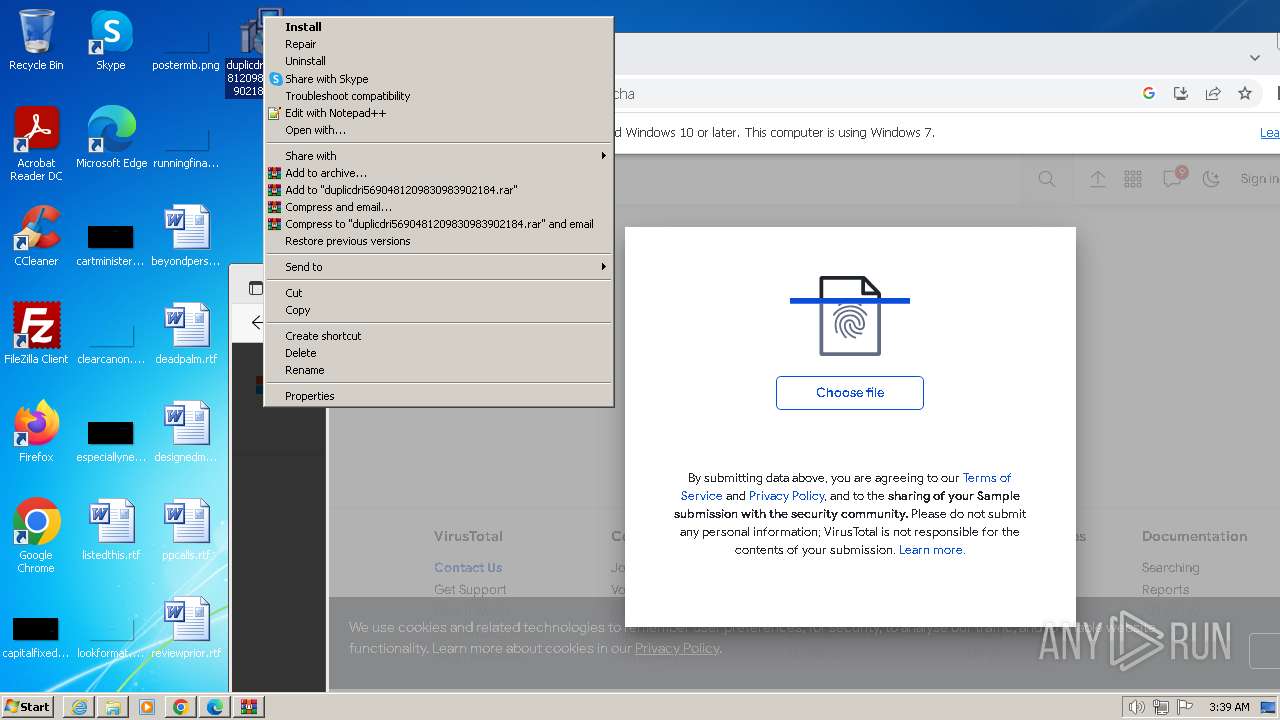Screen dimensions: 1280x720
Task: Choose Install from the context menu
Action: click(x=438, y=27)
